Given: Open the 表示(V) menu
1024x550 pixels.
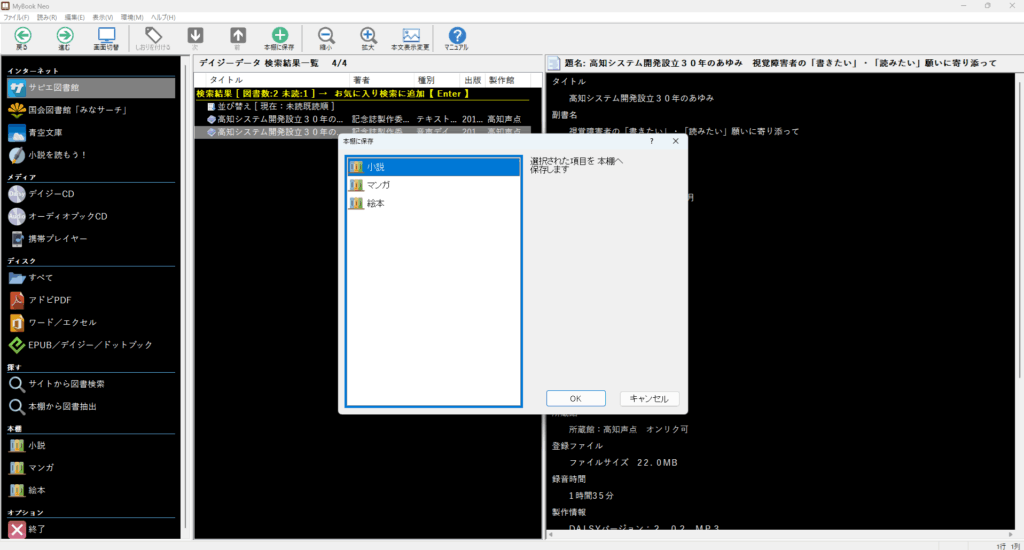Looking at the screenshot, I should (x=102, y=18).
